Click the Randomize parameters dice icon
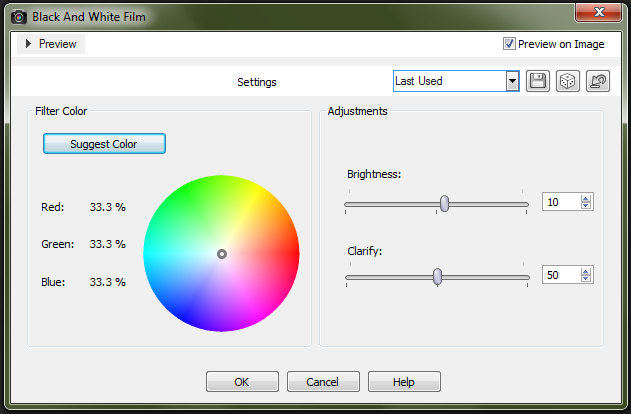The image size is (631, 414). [567, 81]
